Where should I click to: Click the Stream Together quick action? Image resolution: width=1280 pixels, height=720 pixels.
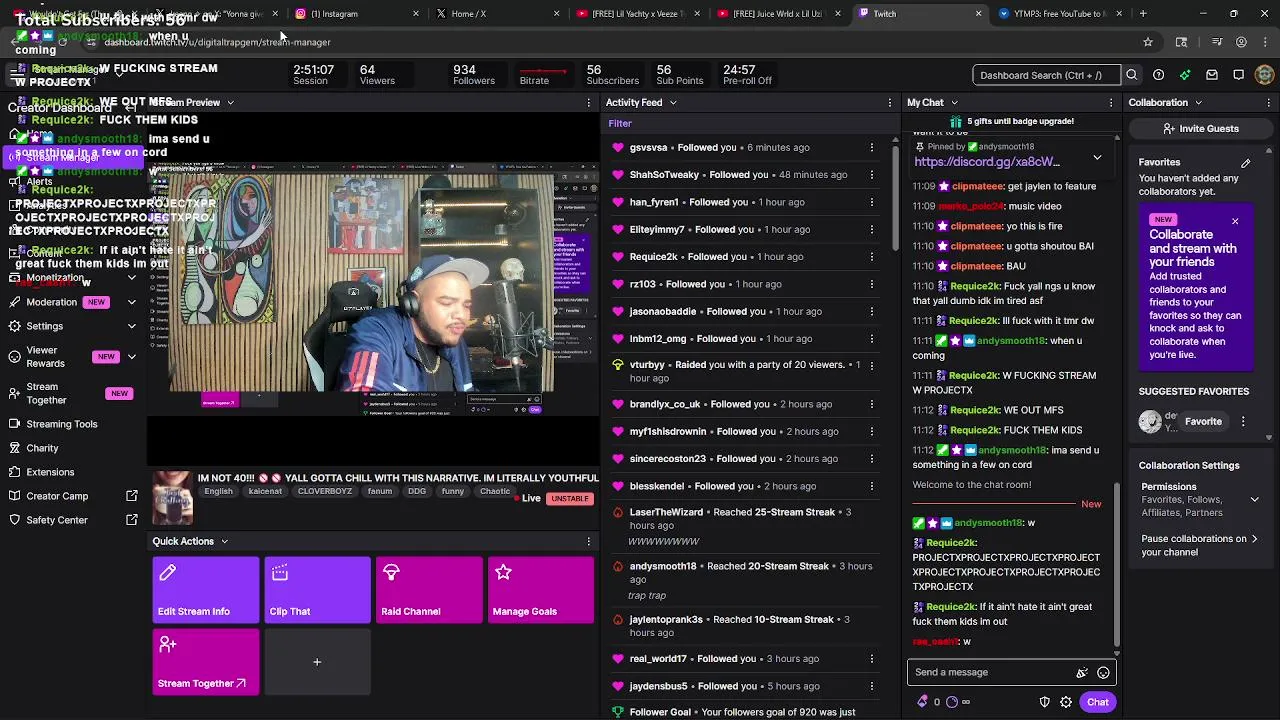point(206,662)
